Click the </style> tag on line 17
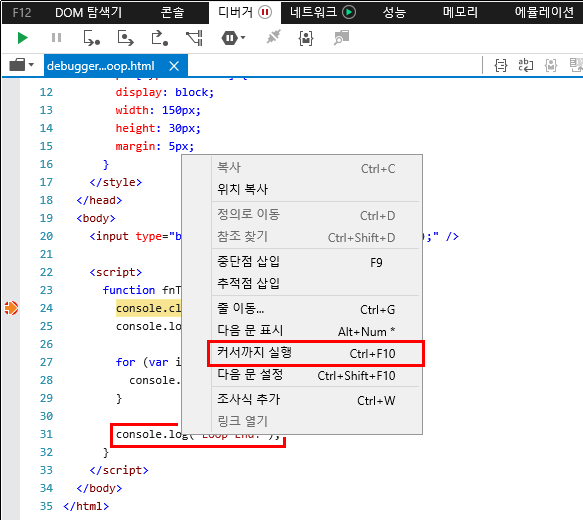This screenshot has width=583, height=520. pos(116,182)
